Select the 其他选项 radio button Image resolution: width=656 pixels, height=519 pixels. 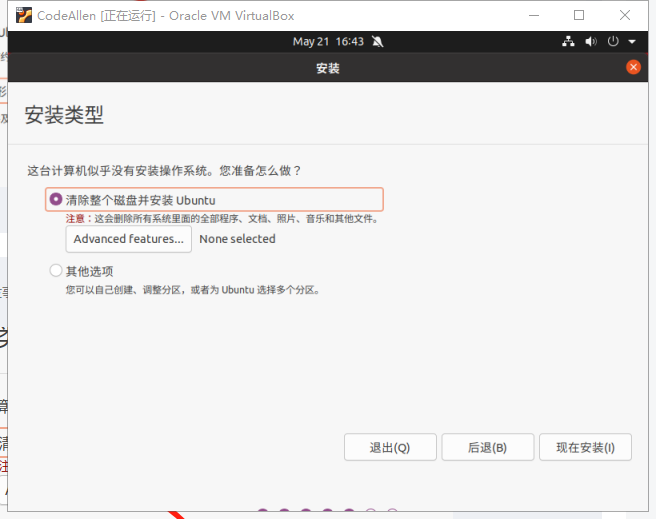[56, 271]
